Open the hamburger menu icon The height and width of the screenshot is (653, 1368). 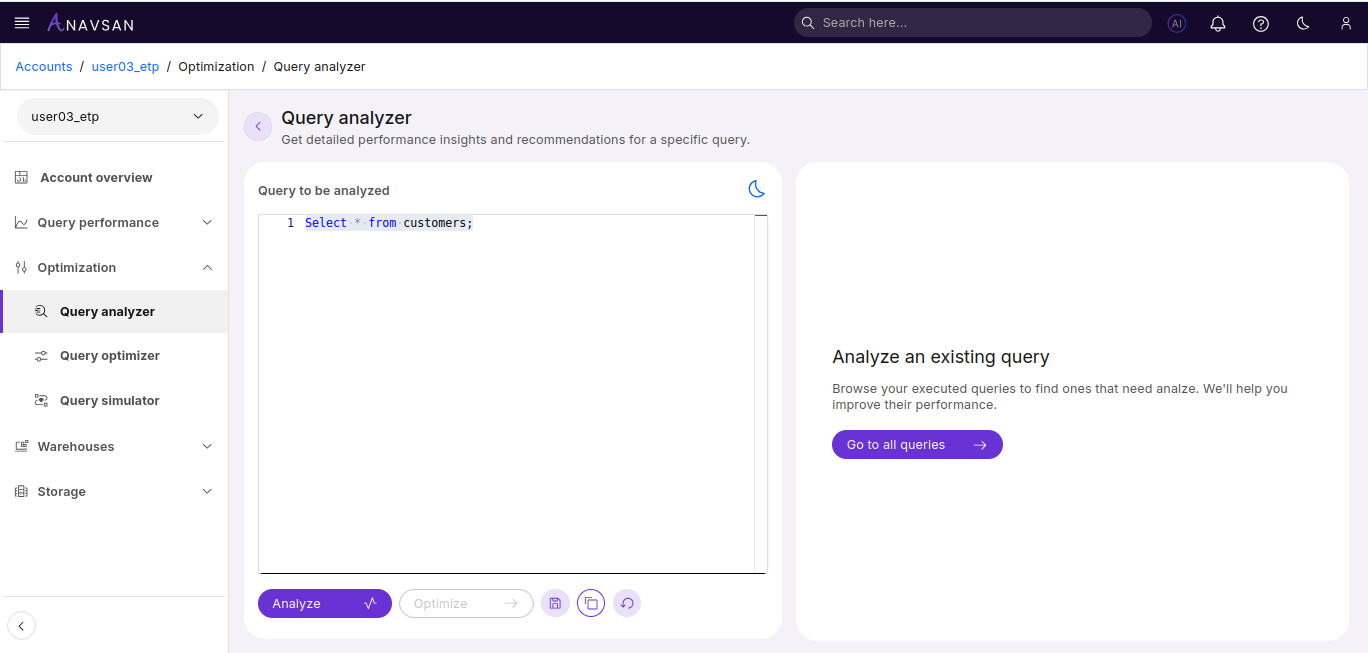pos(22,22)
